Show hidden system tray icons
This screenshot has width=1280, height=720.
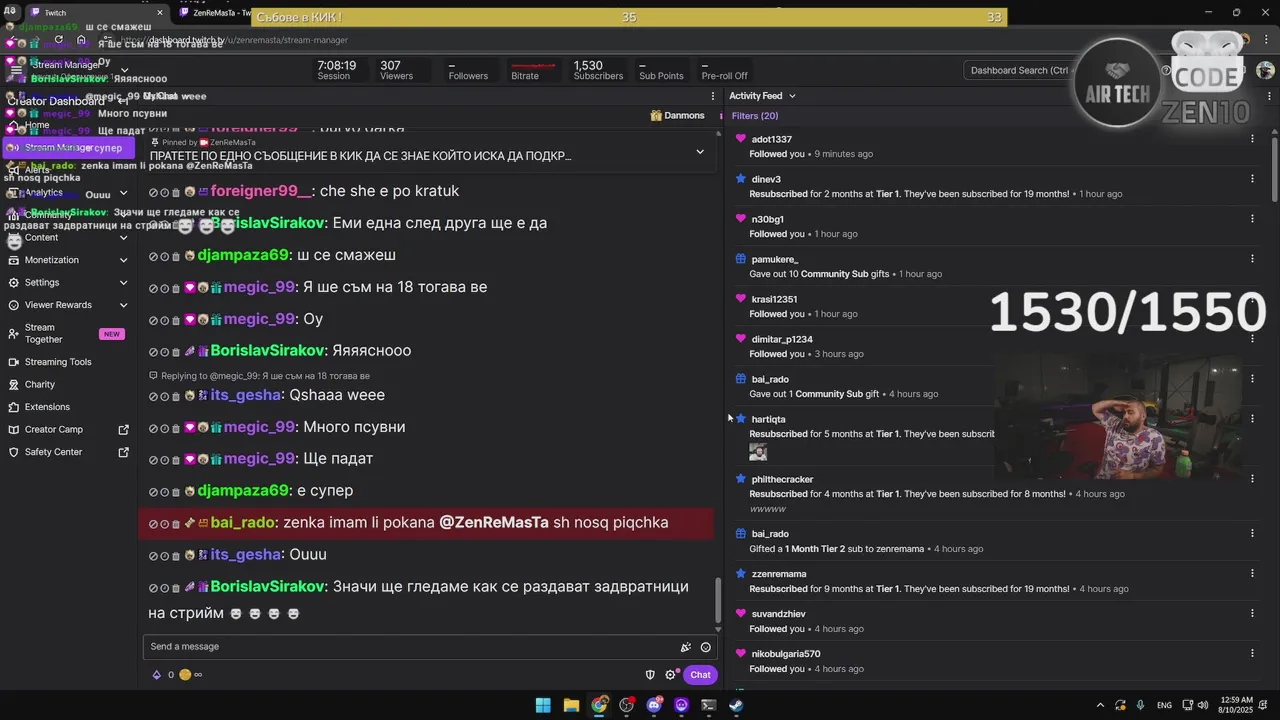(x=1100, y=705)
